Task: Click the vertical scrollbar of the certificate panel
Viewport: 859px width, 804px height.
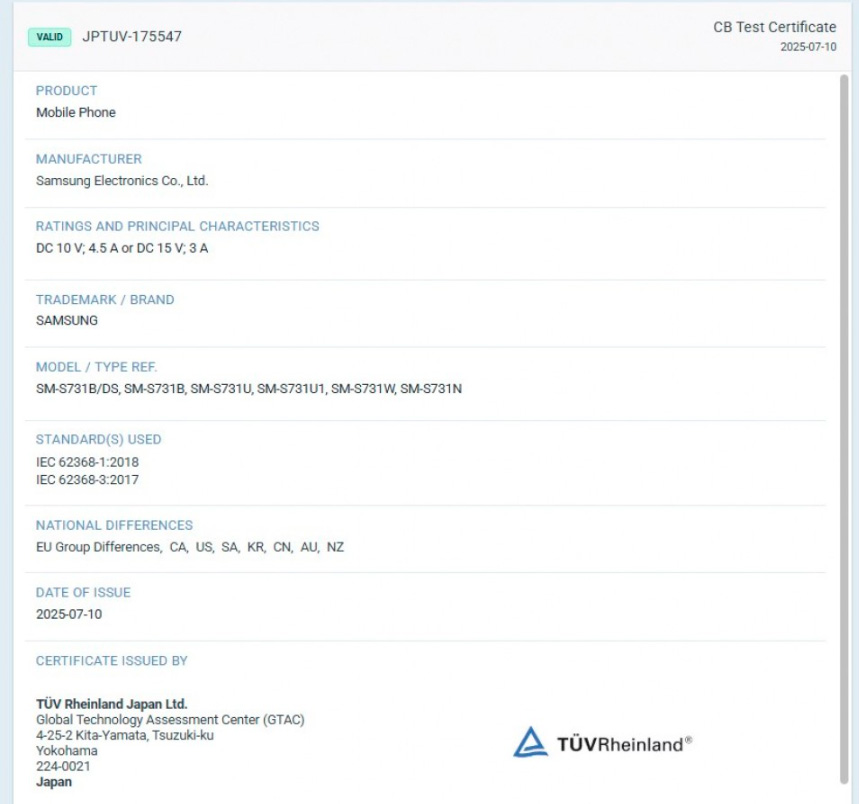Action: point(844,429)
